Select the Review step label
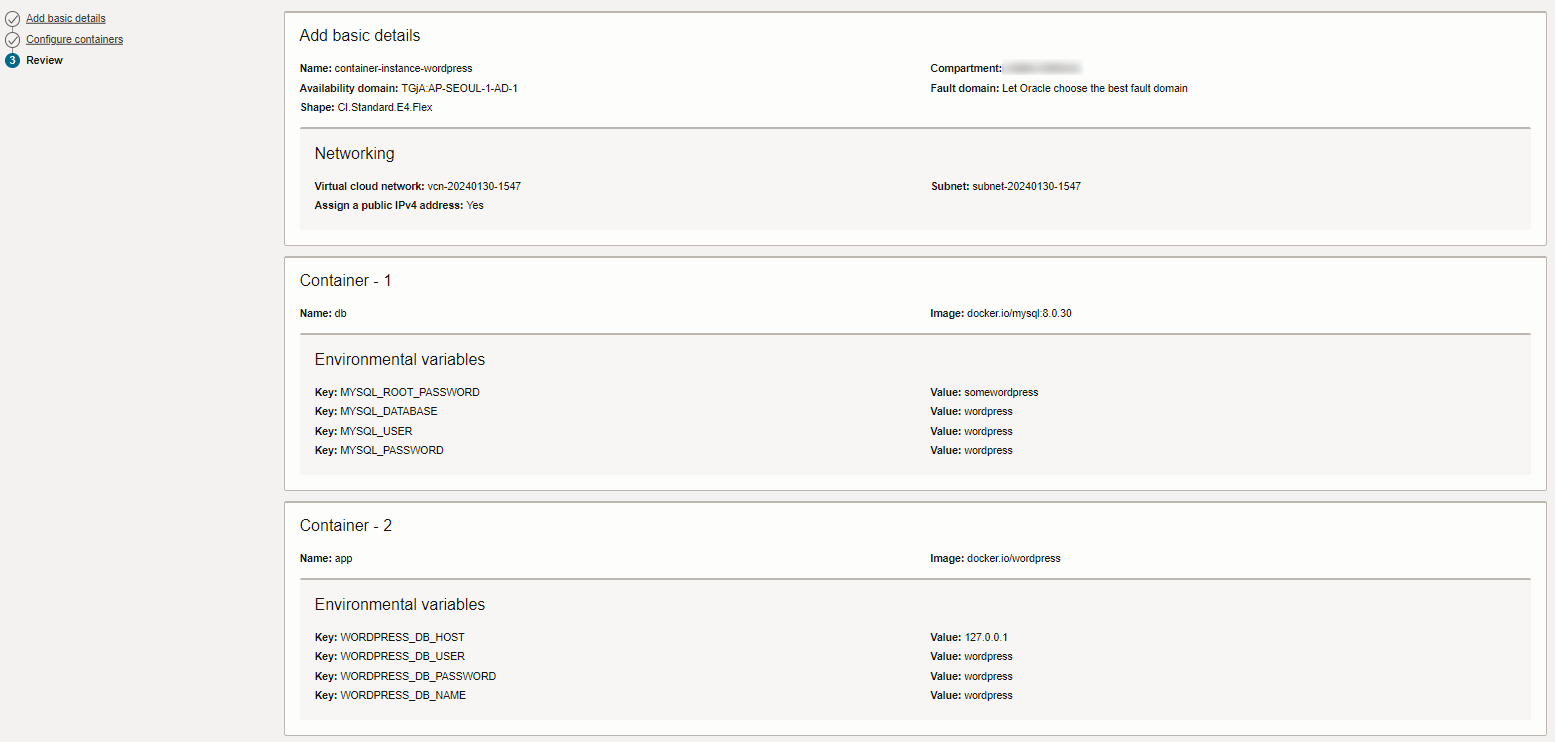Screen dimensions: 1555x742 pos(44,61)
